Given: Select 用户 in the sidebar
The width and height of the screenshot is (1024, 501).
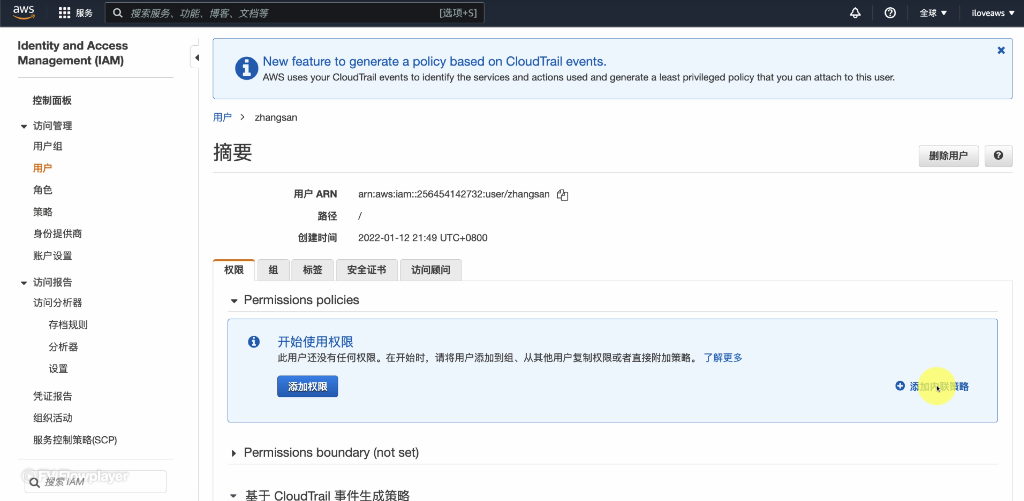Looking at the screenshot, I should [42, 168].
